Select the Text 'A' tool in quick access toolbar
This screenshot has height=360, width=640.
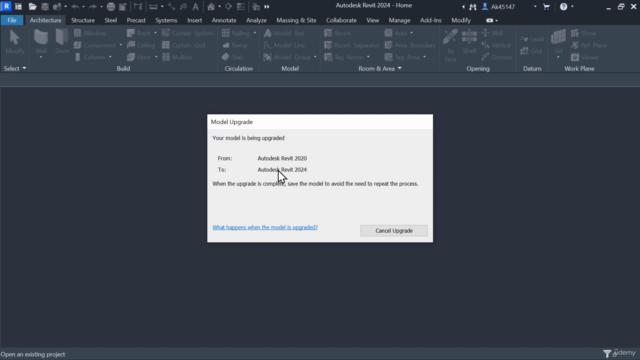point(196,7)
